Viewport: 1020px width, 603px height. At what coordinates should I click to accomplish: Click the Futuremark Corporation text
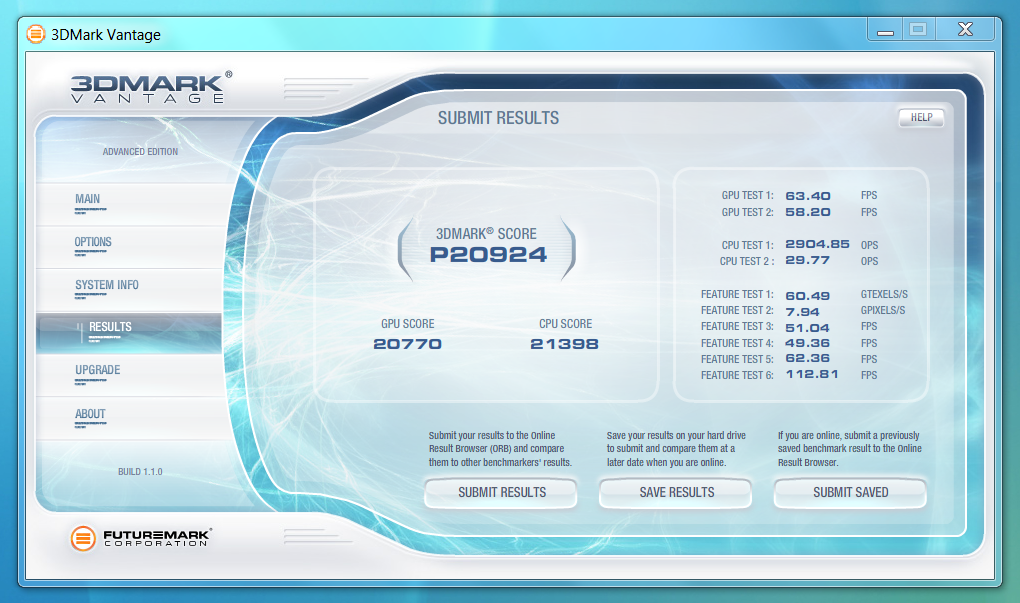click(157, 538)
